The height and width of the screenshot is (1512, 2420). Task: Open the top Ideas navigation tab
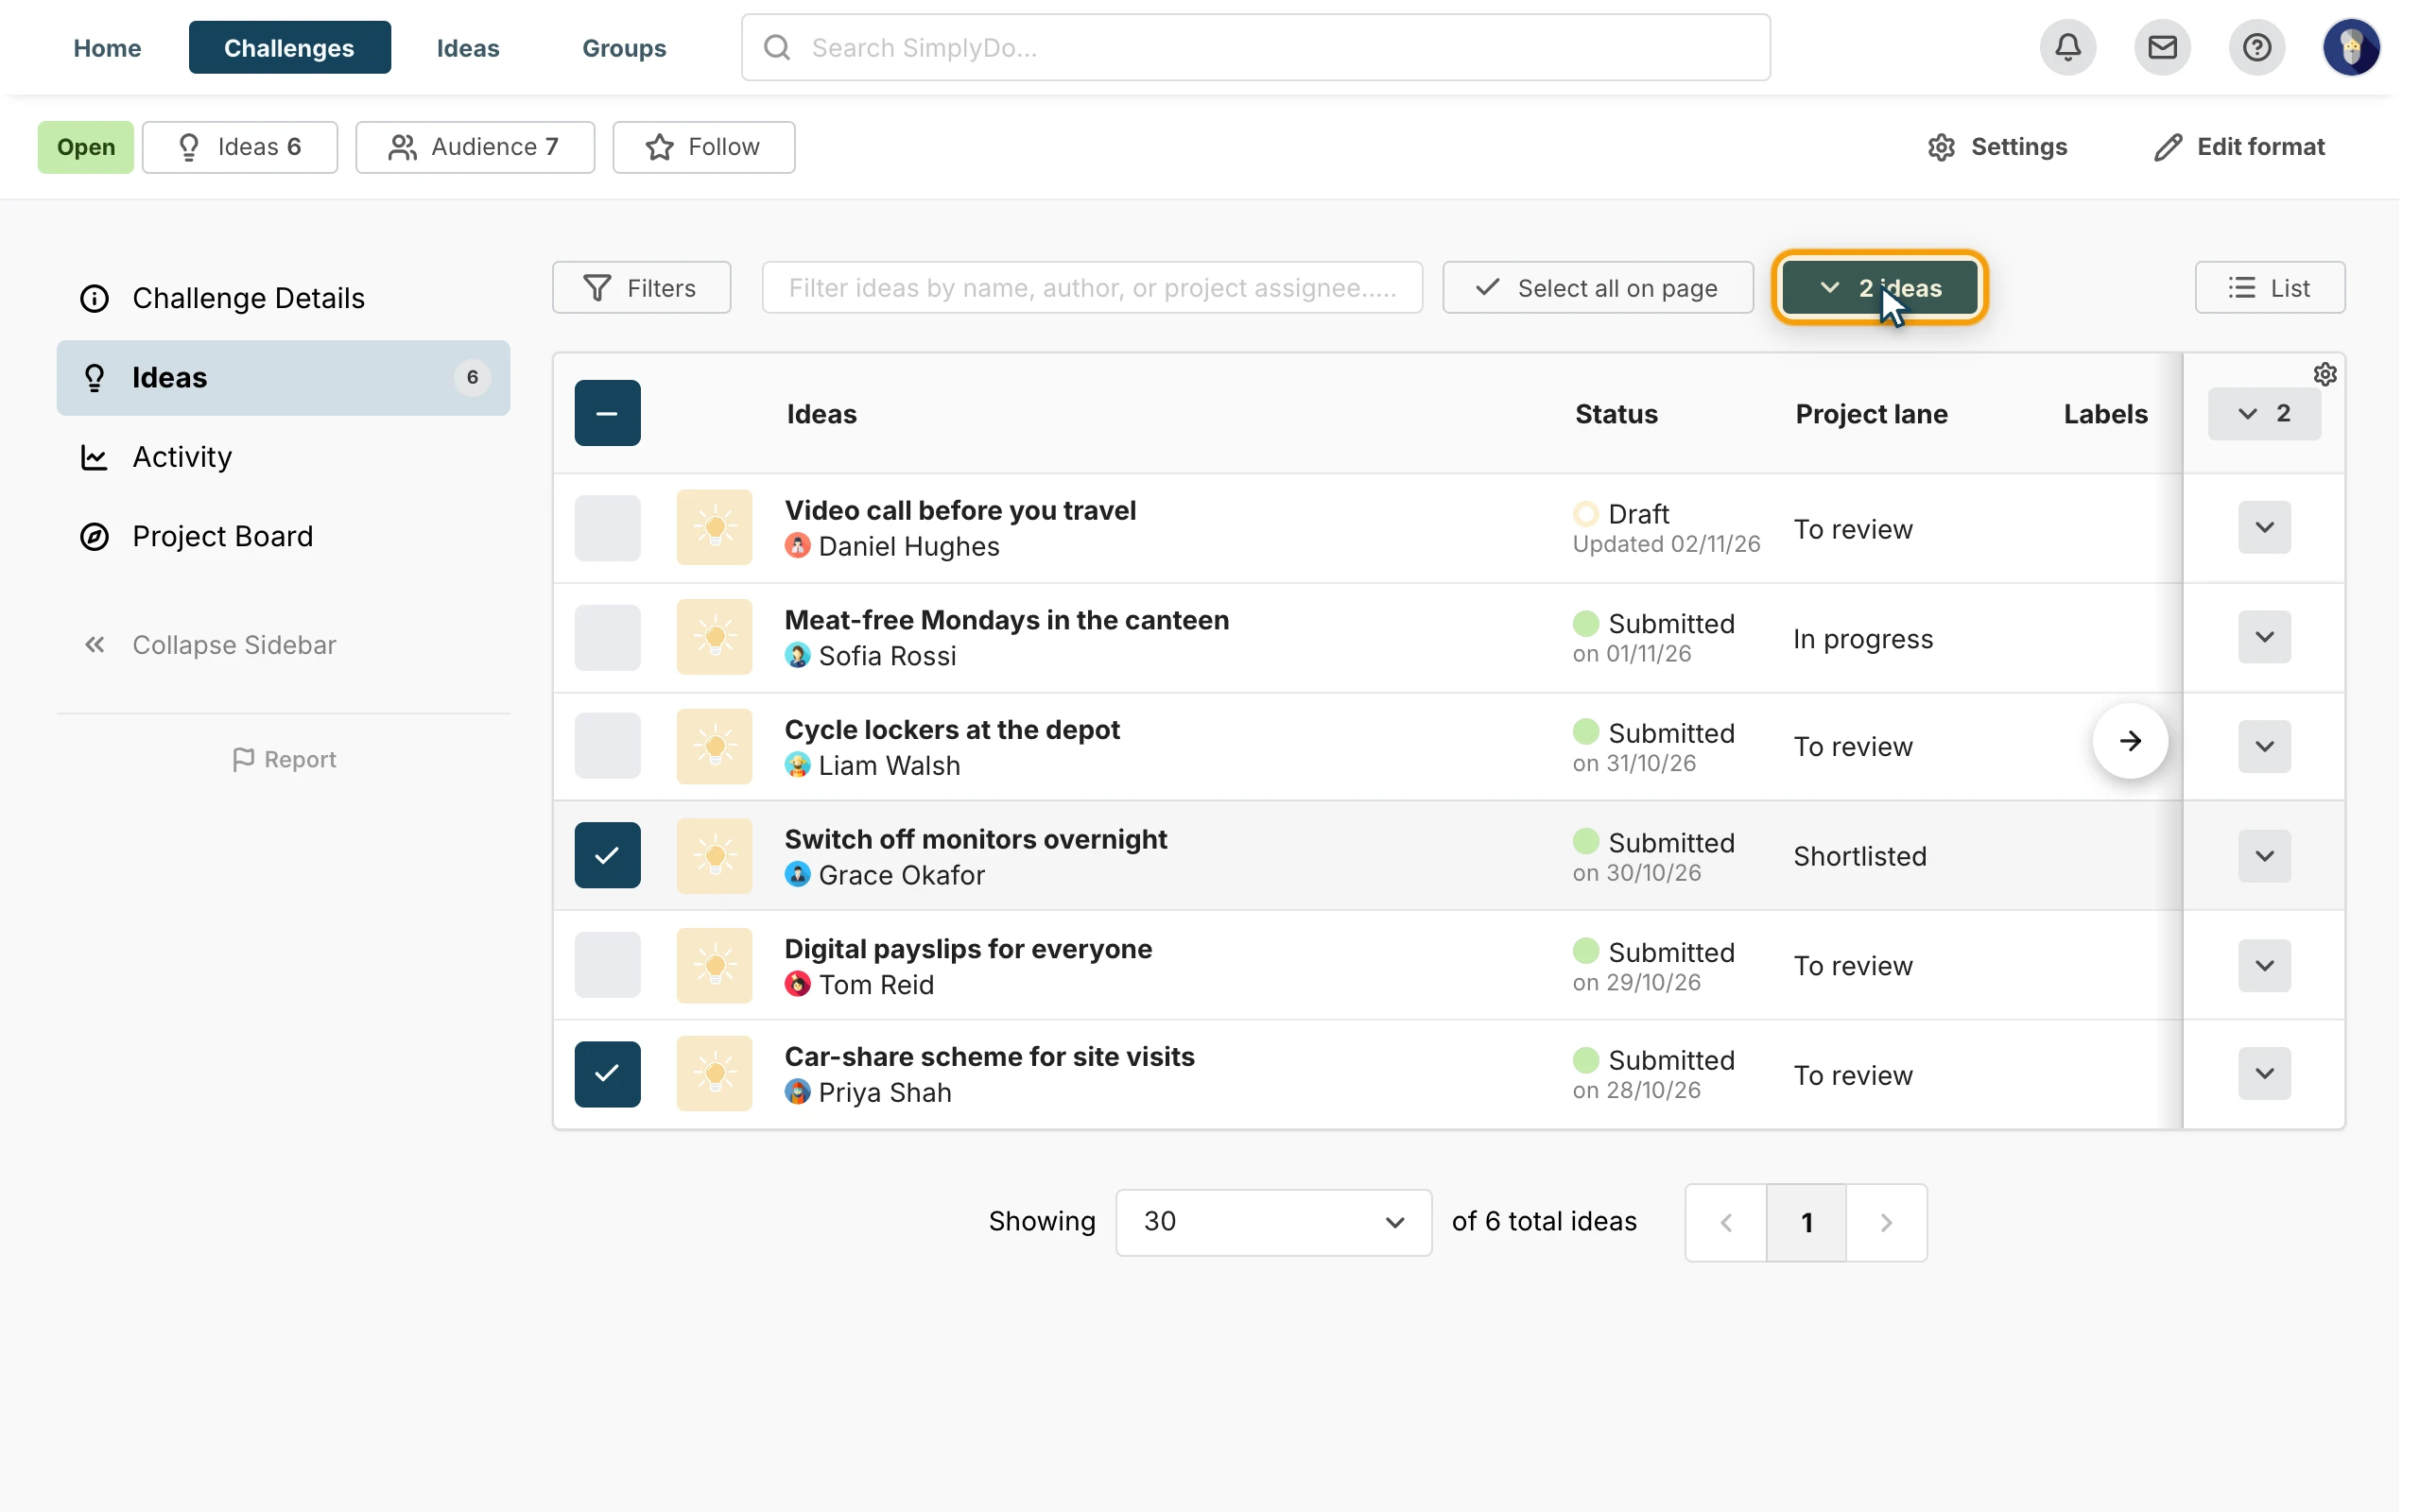pos(468,47)
